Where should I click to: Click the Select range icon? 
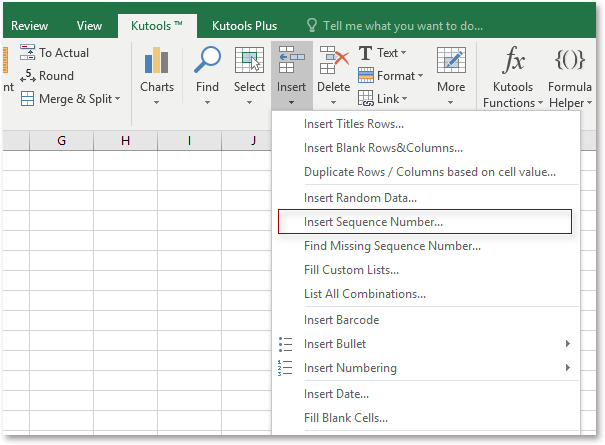coord(249,64)
